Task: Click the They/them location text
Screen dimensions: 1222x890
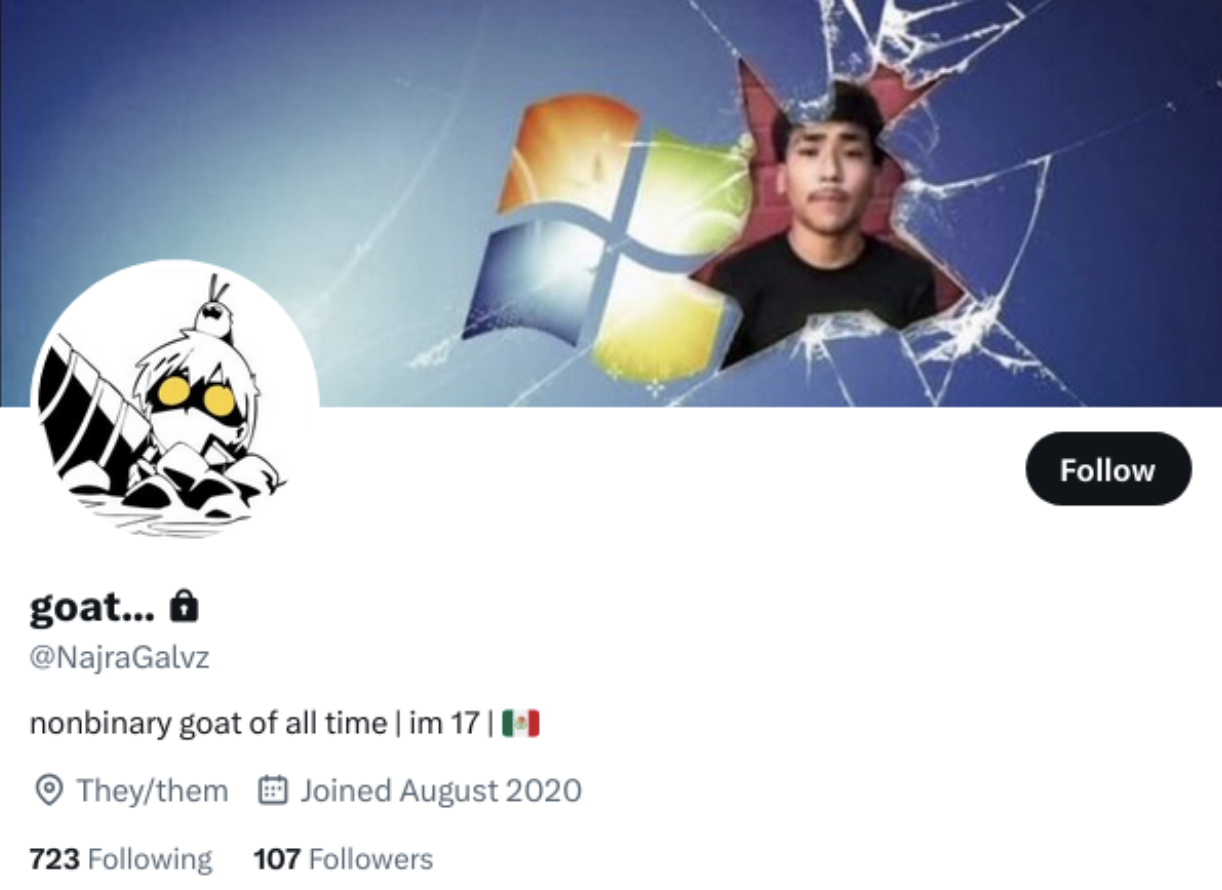Action: point(153,791)
